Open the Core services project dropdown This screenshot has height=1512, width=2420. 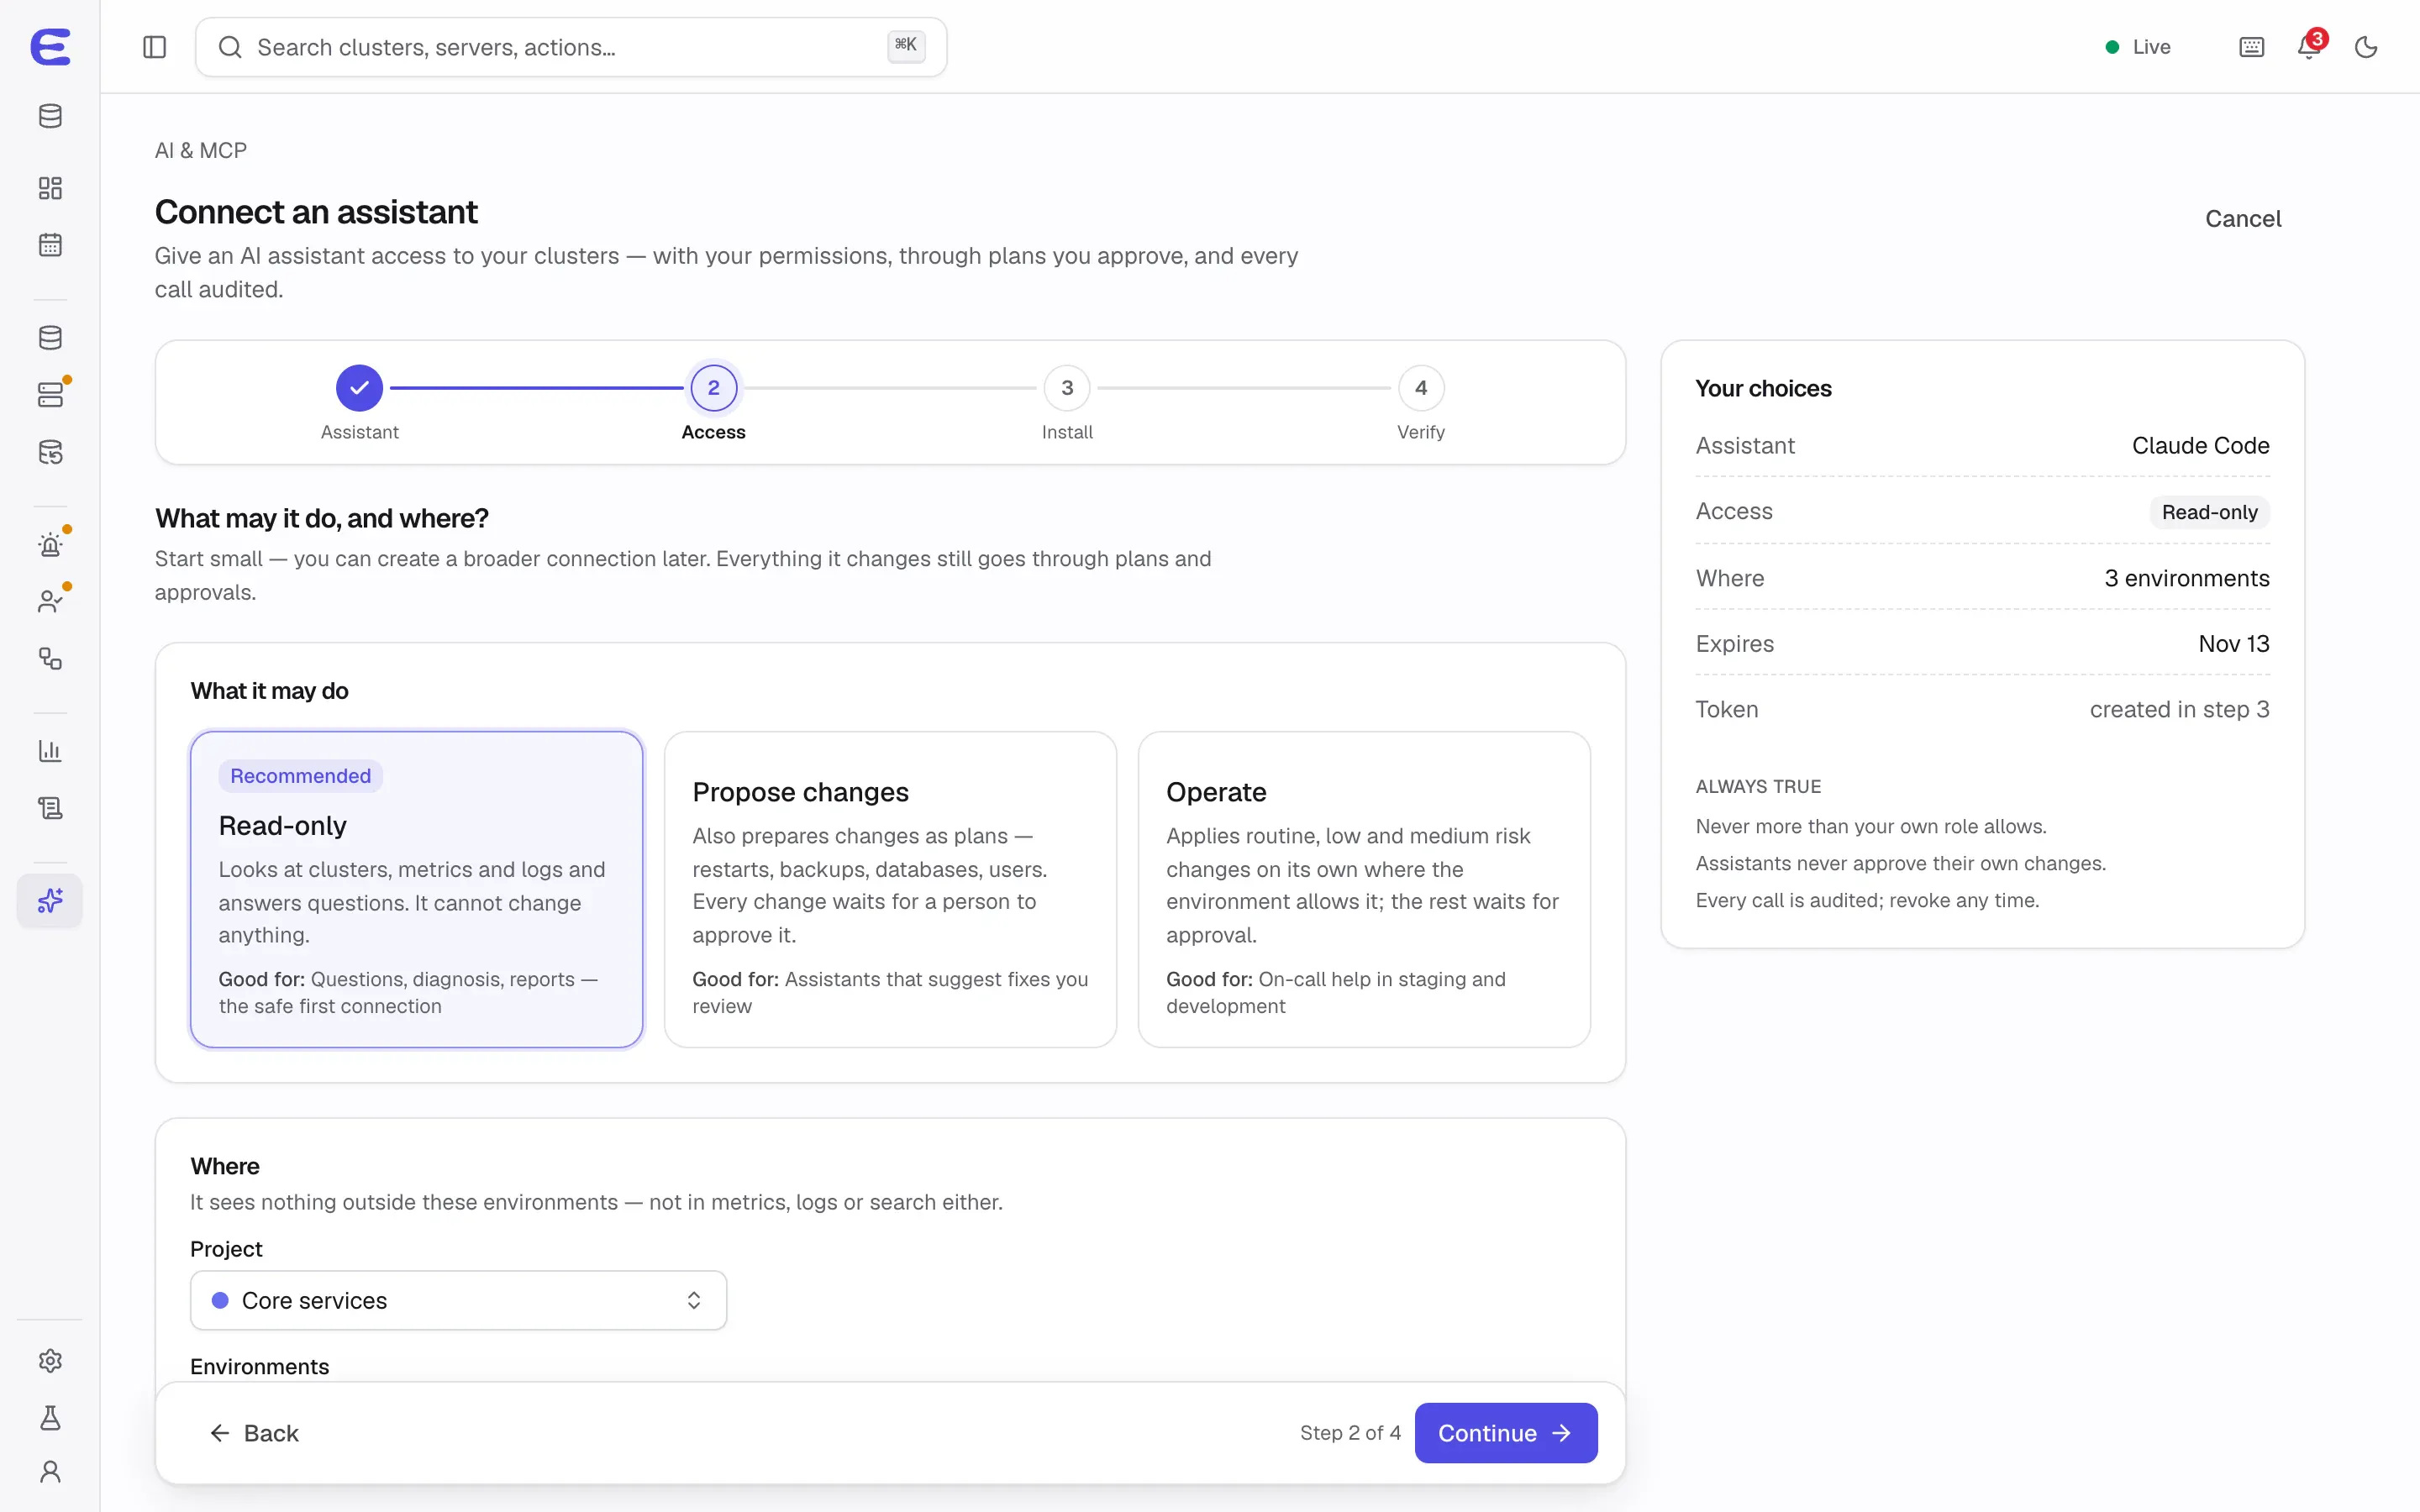point(458,1300)
